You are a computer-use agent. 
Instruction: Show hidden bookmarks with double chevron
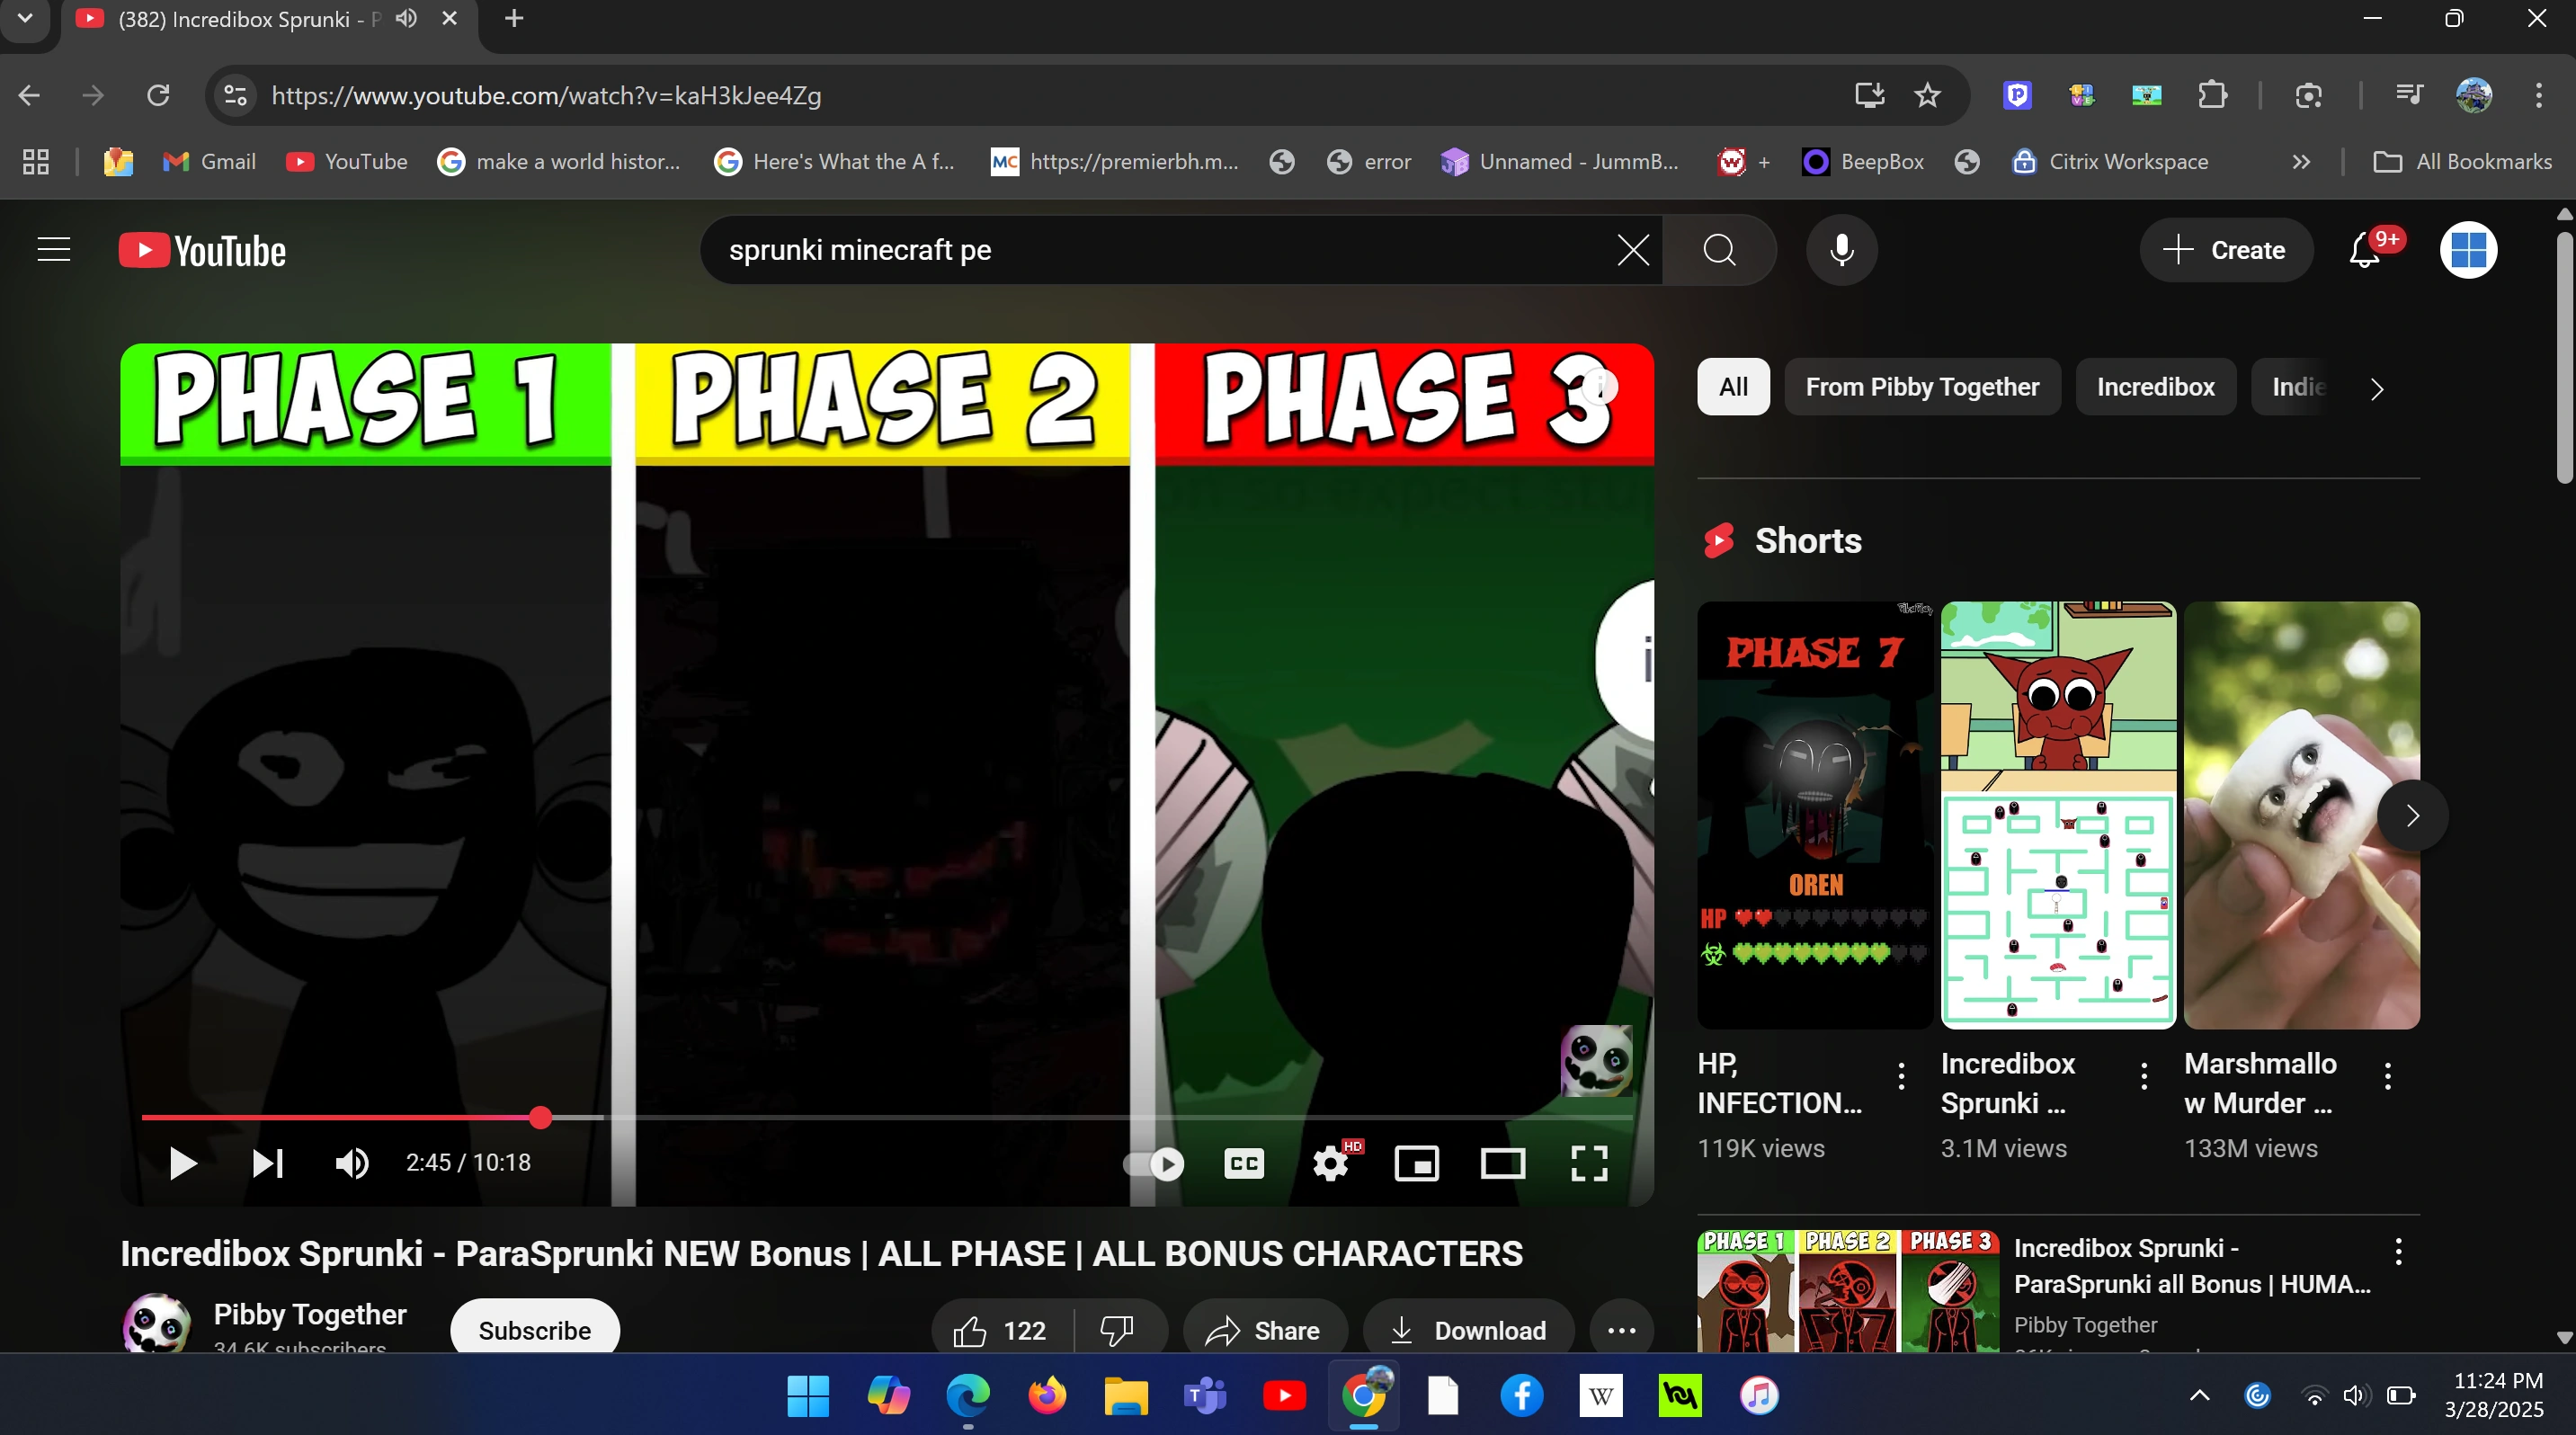2301,162
